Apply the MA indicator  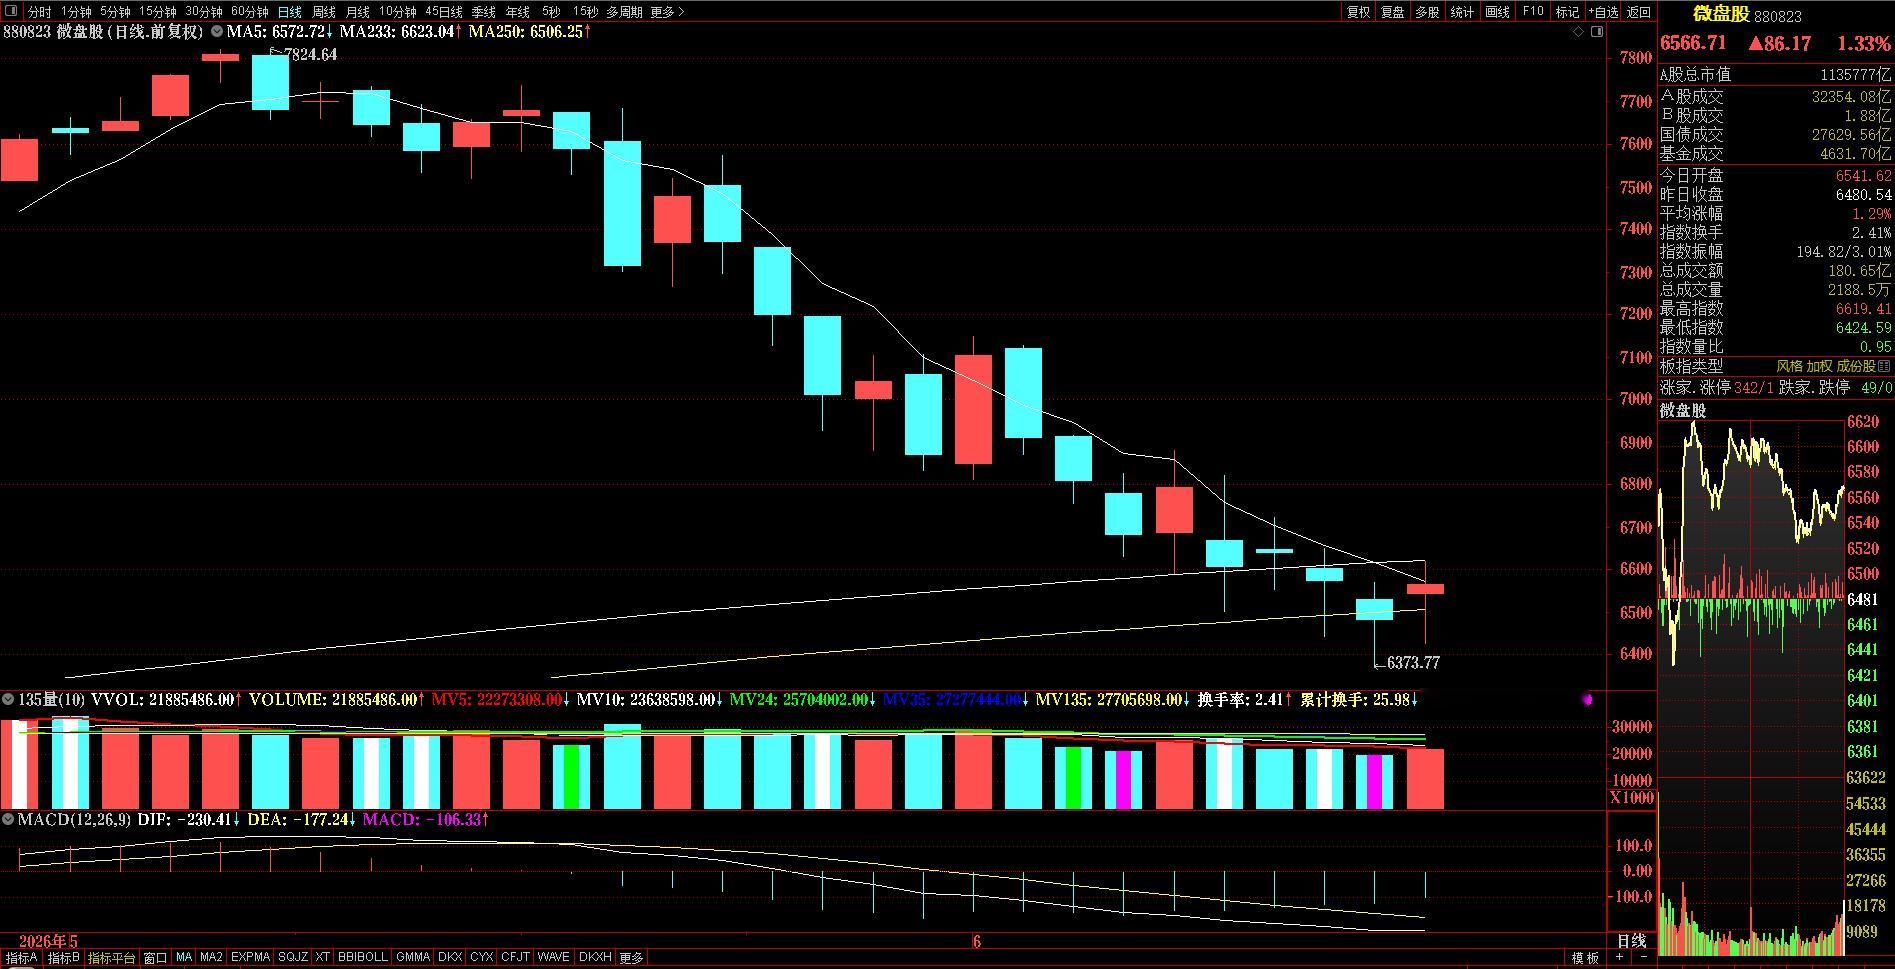click(184, 958)
